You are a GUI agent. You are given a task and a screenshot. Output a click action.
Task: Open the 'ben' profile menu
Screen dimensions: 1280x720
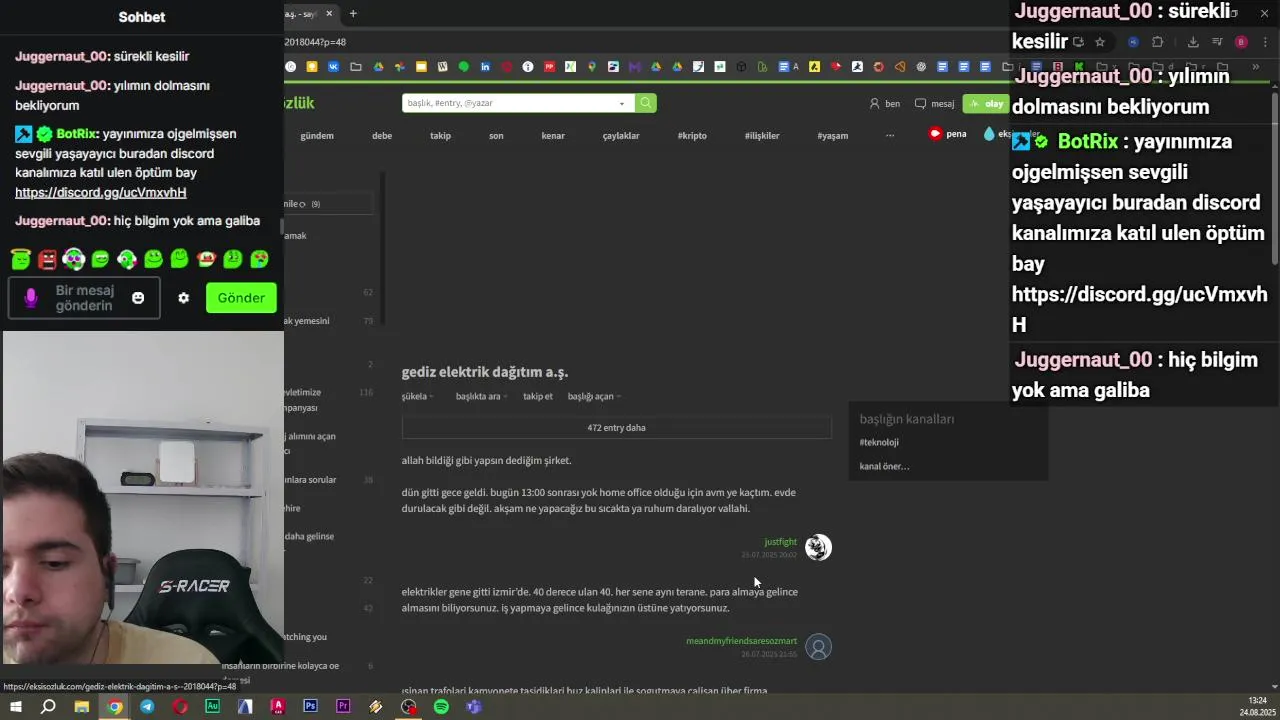(x=885, y=104)
